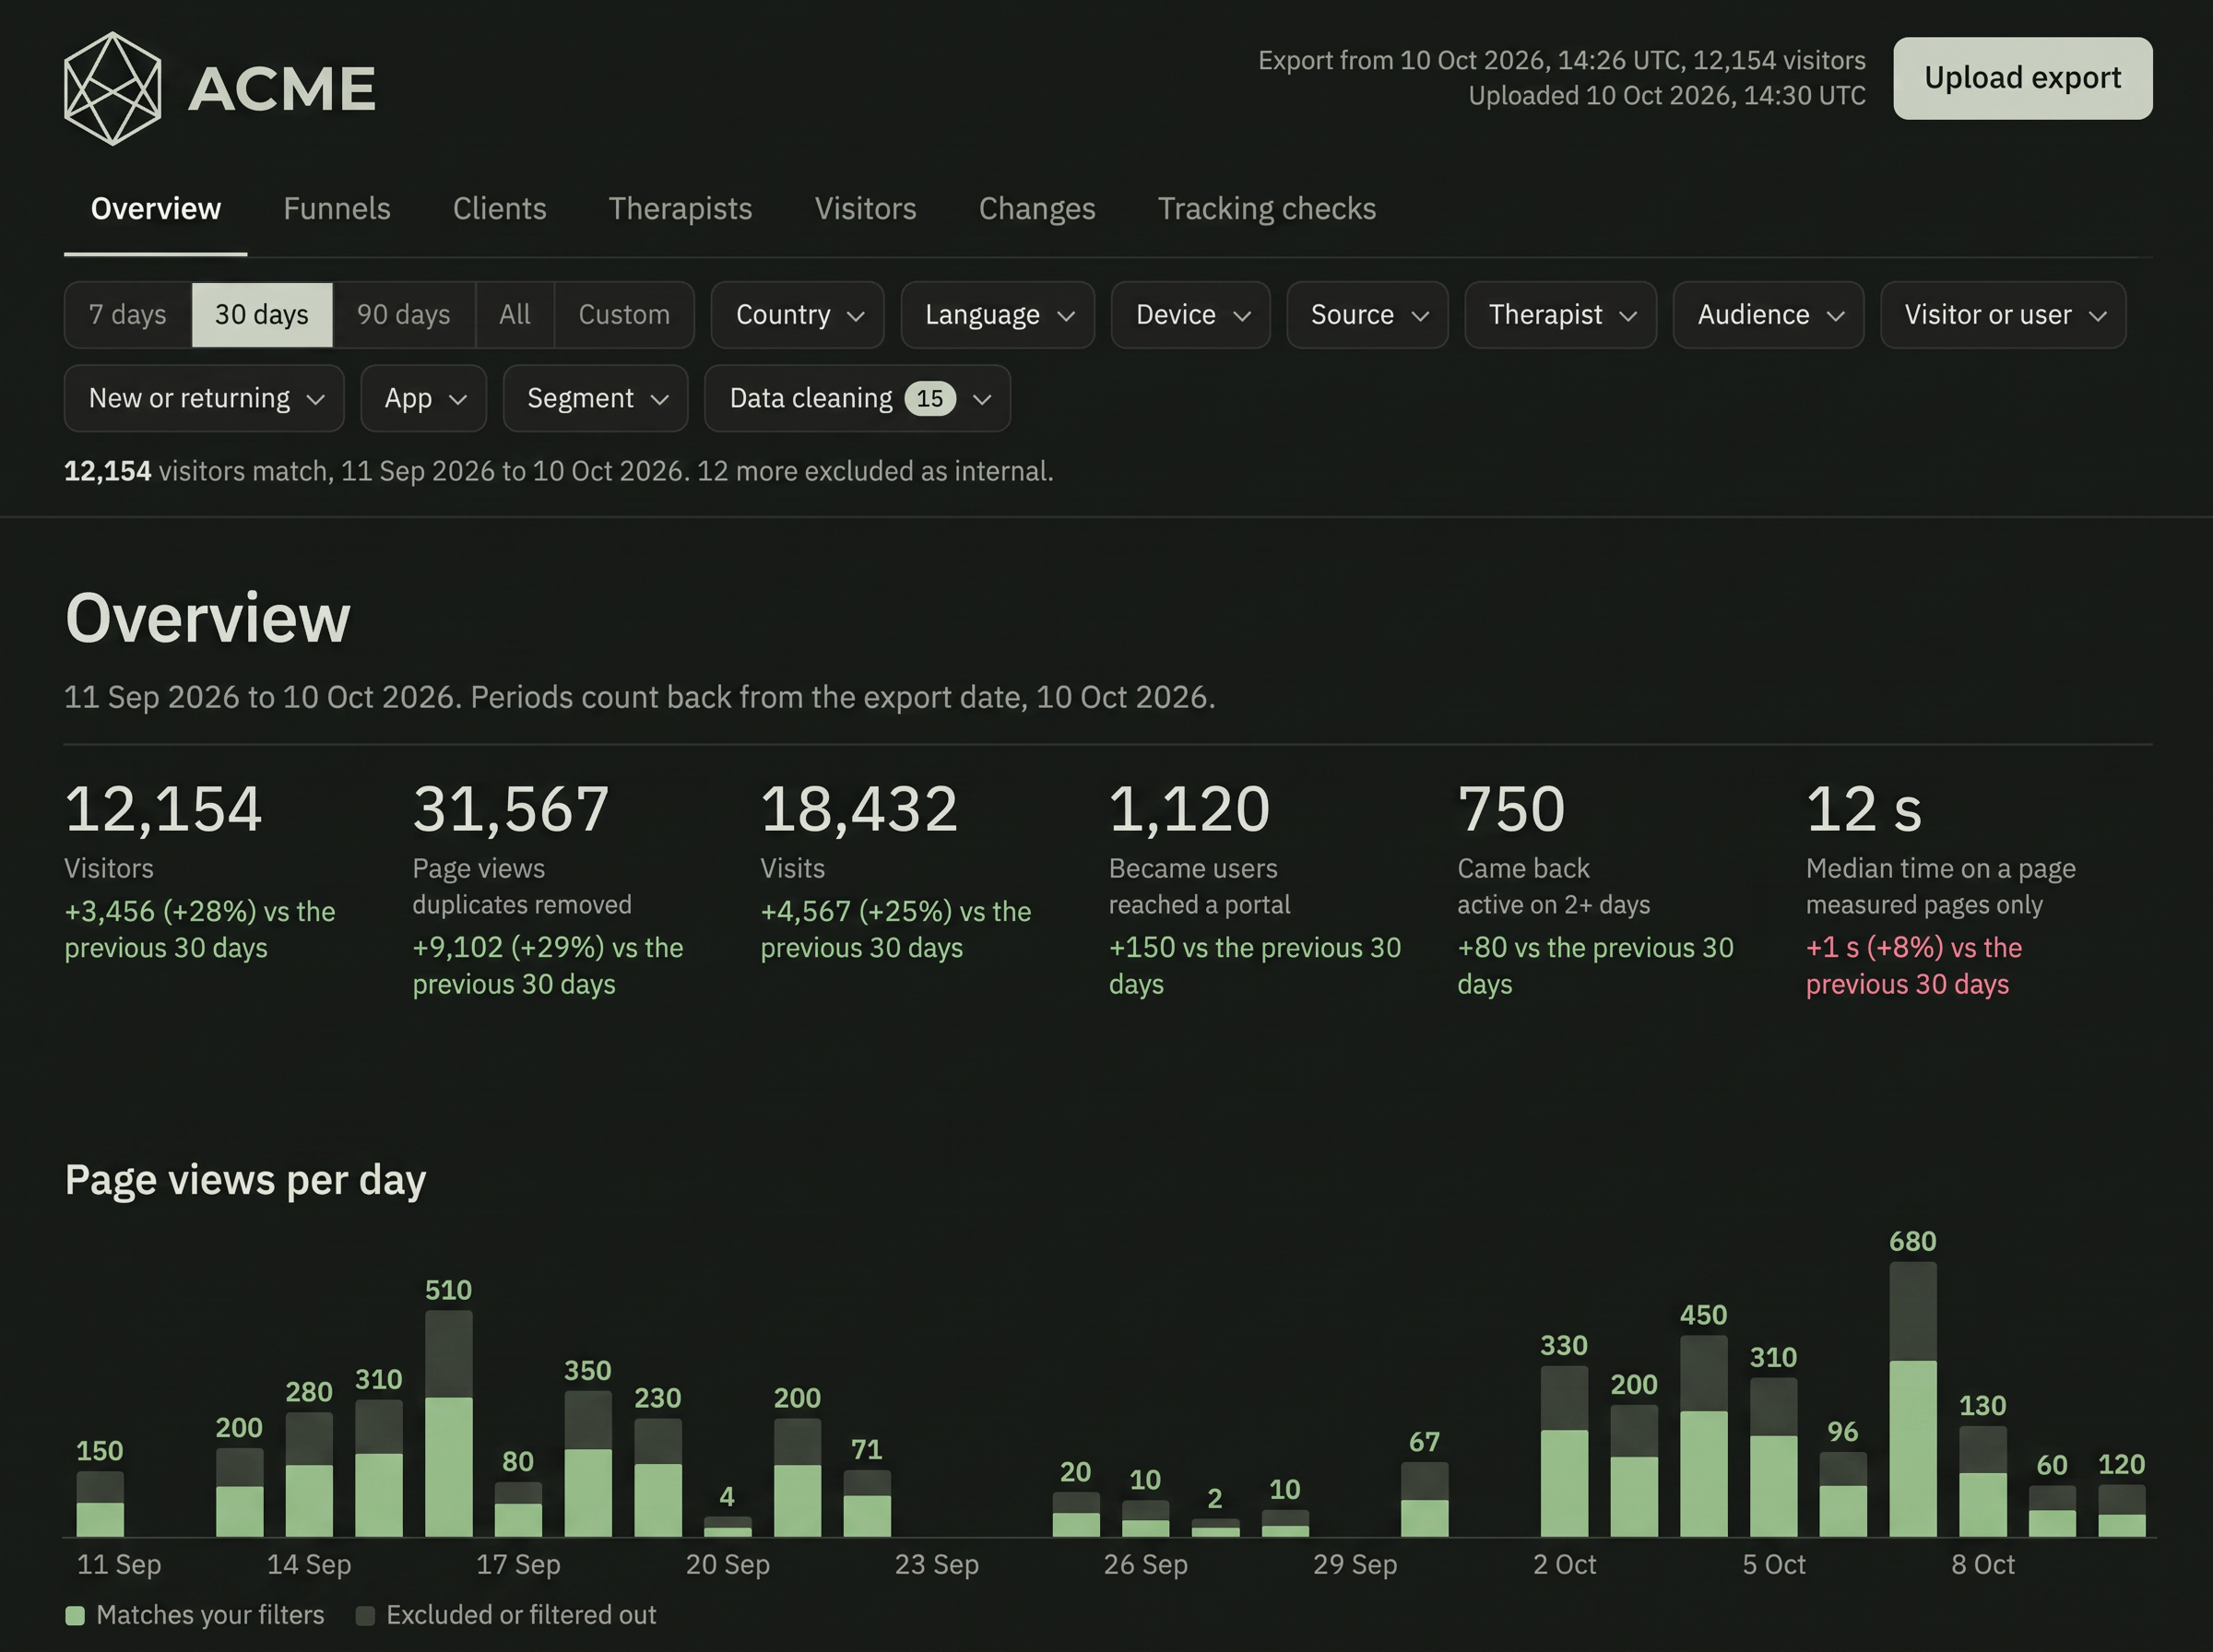Select the 30 days period

[x=262, y=314]
